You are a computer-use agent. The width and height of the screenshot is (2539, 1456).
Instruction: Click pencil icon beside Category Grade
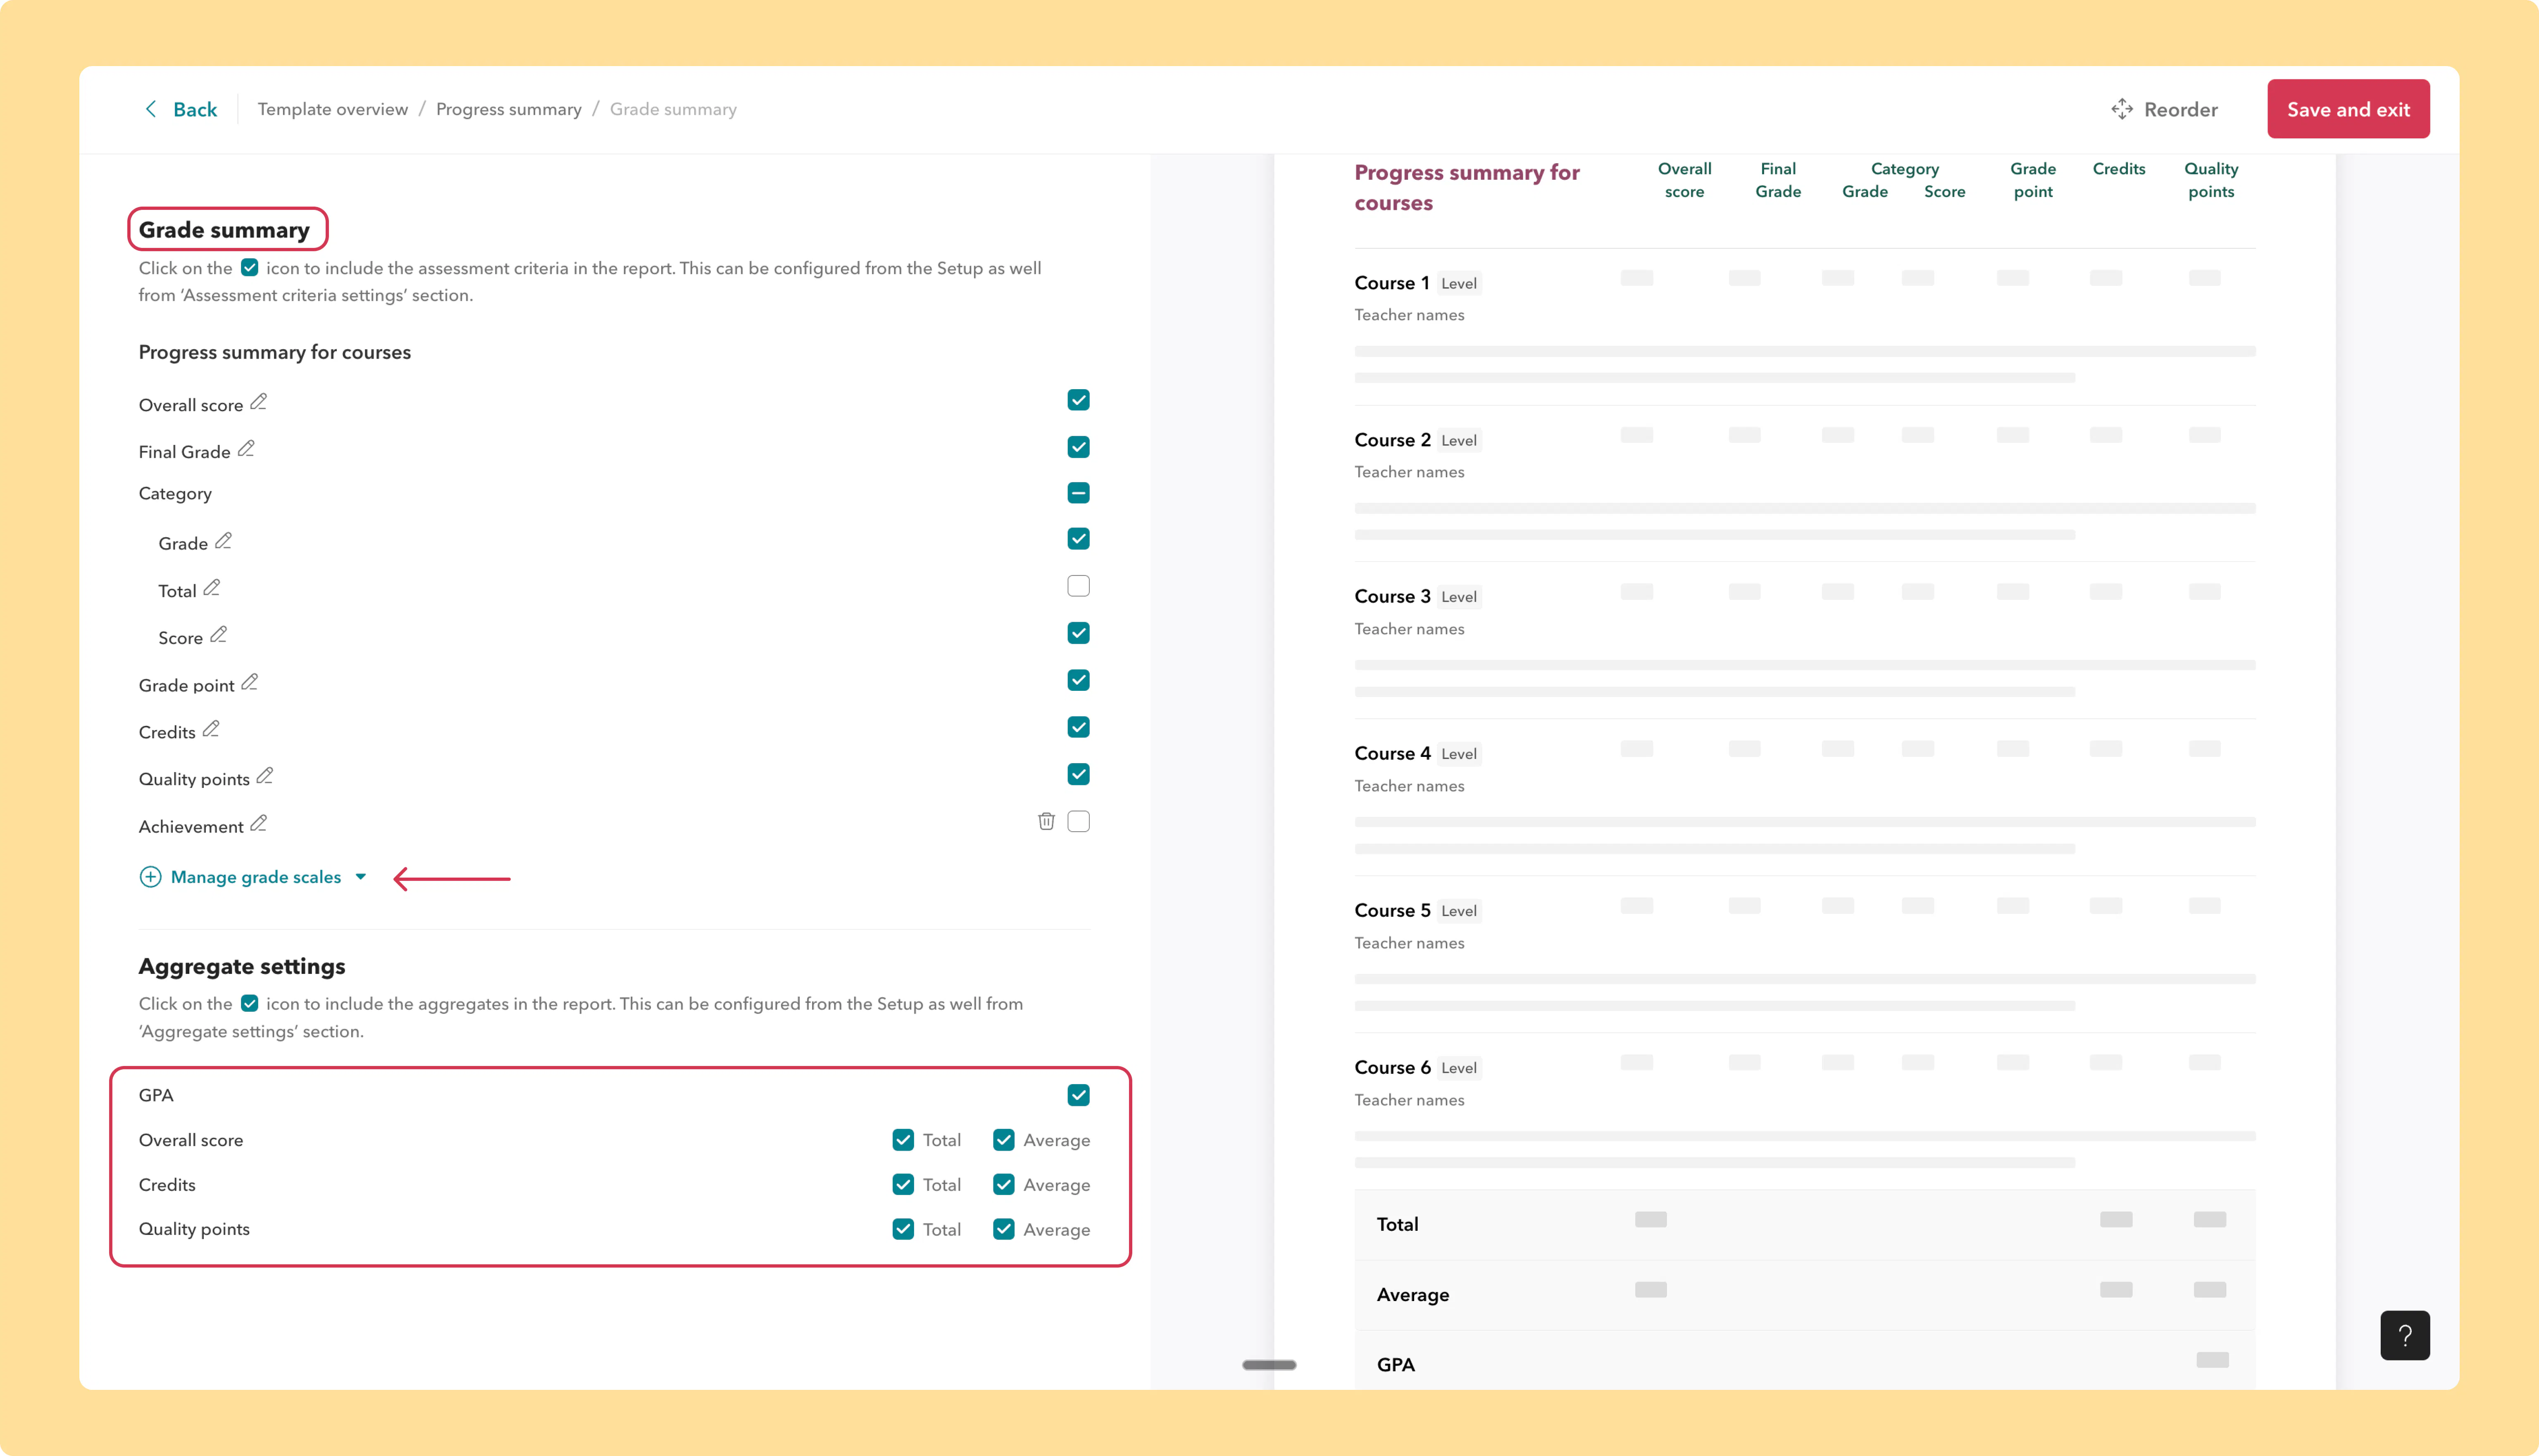pyautogui.click(x=223, y=541)
